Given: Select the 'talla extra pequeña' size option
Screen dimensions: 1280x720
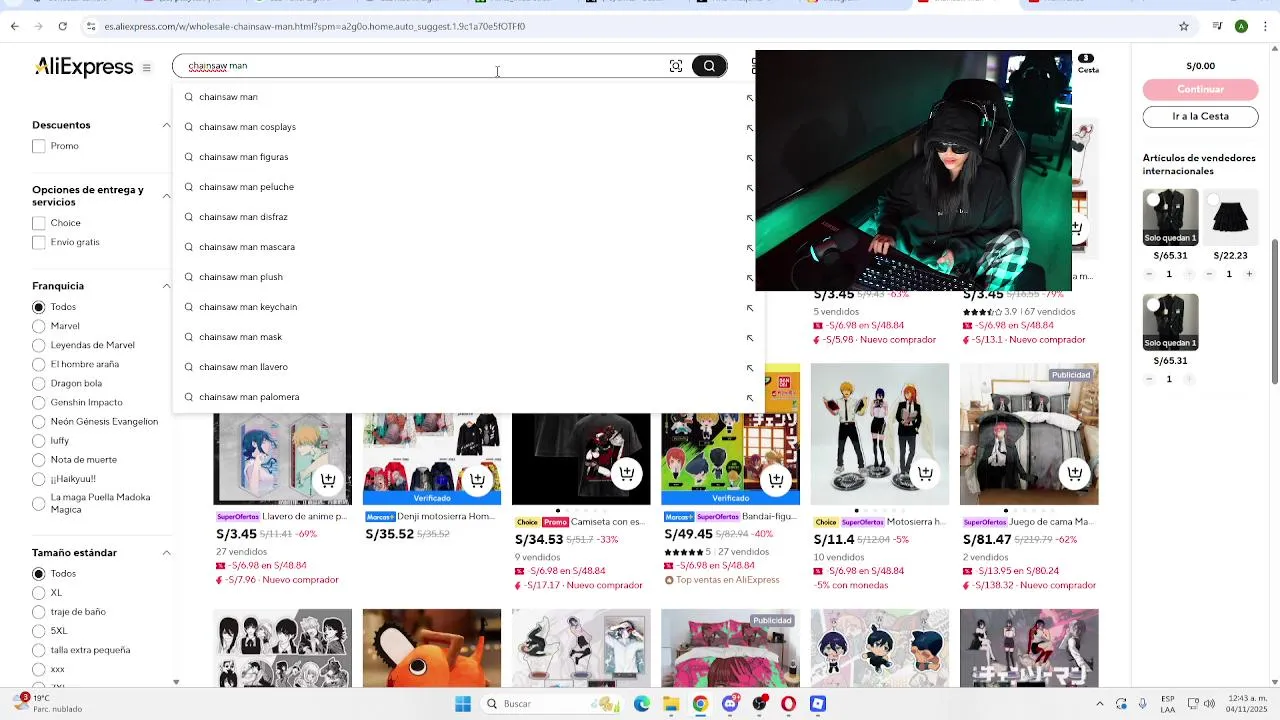Looking at the screenshot, I should pos(38,650).
